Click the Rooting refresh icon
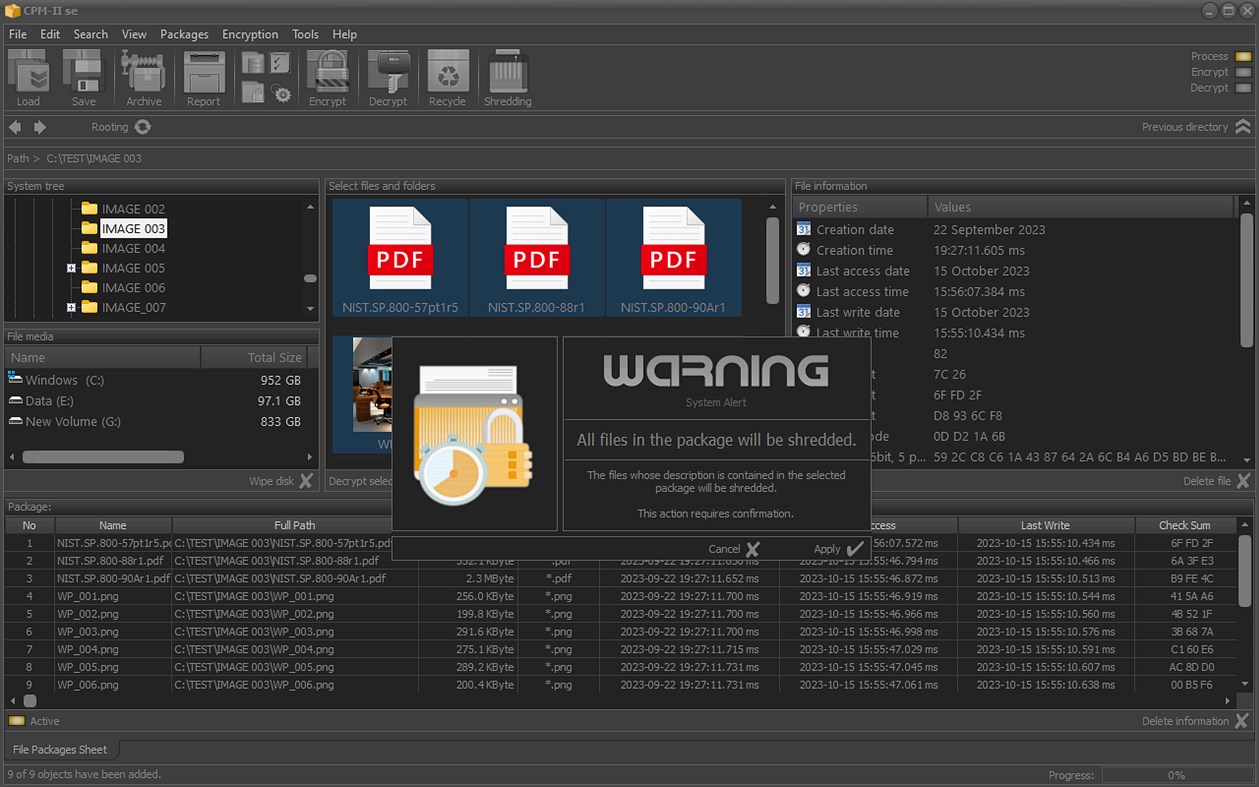 tap(143, 127)
